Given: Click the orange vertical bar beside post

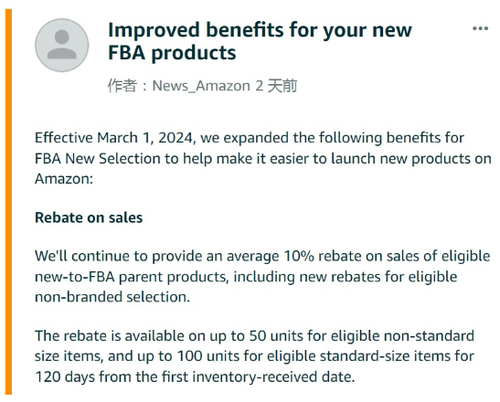Looking at the screenshot, I should [x=9, y=202].
